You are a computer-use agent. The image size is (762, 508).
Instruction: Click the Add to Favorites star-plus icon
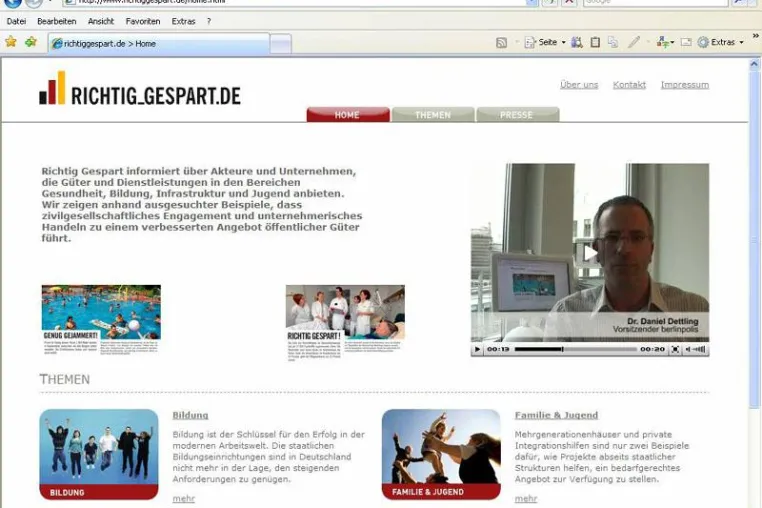[x=31, y=42]
